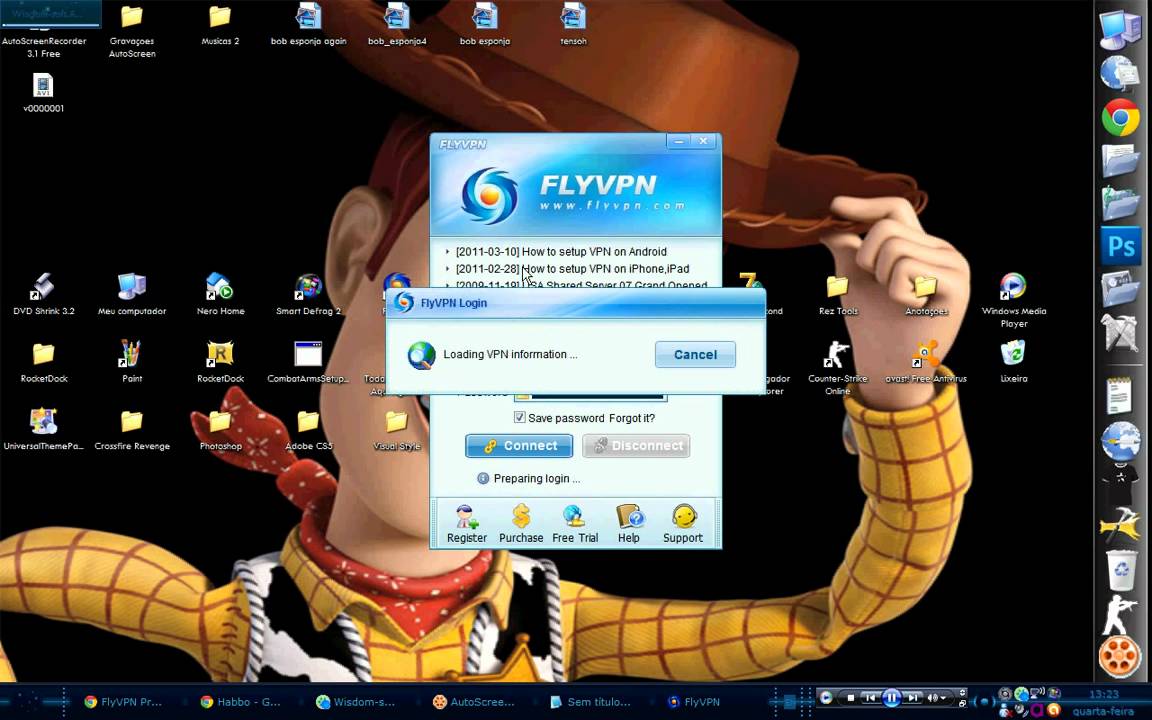Pause playback in the taskbar media player
The width and height of the screenshot is (1152, 720).
click(891, 698)
